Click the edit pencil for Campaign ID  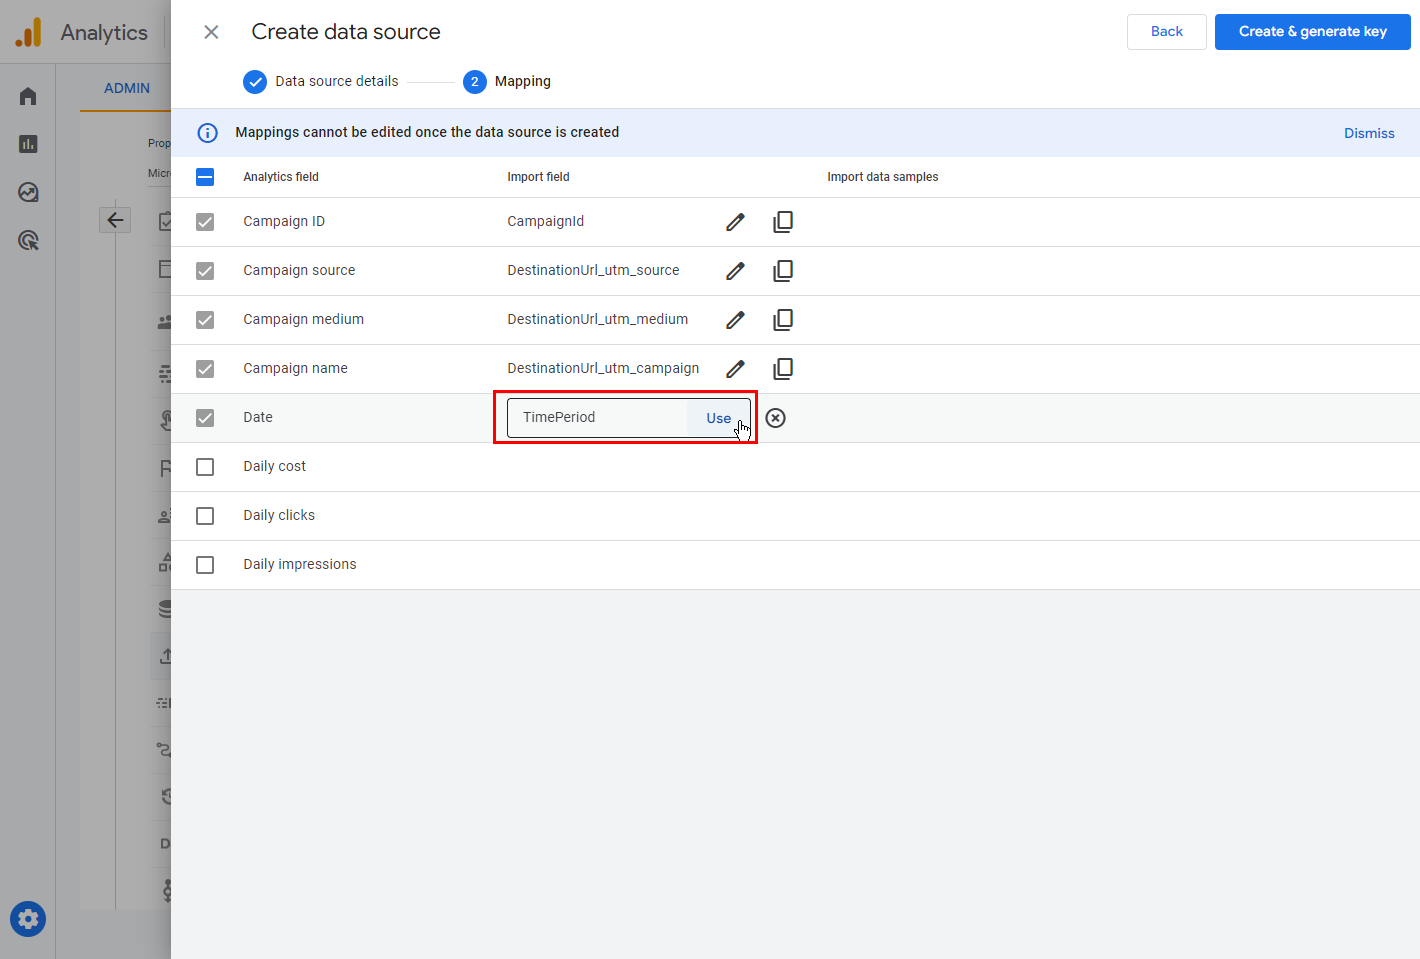tap(735, 222)
